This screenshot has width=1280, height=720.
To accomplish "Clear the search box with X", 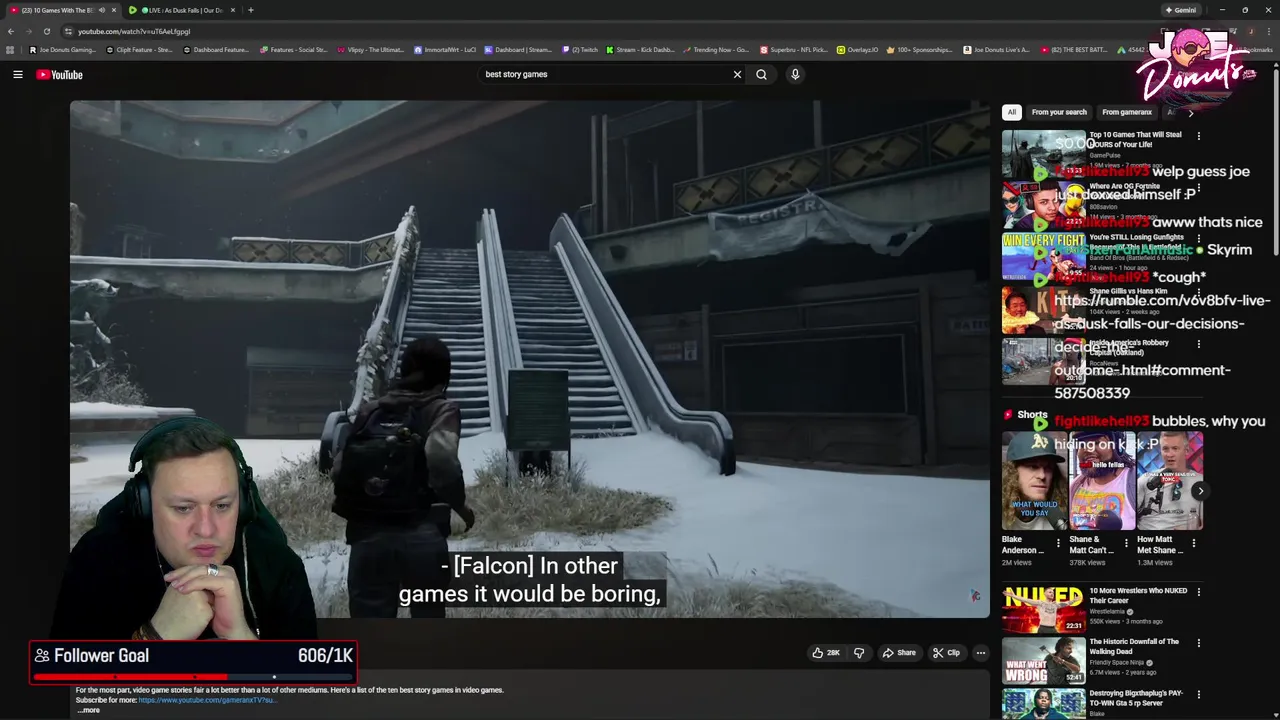I will click(737, 74).
